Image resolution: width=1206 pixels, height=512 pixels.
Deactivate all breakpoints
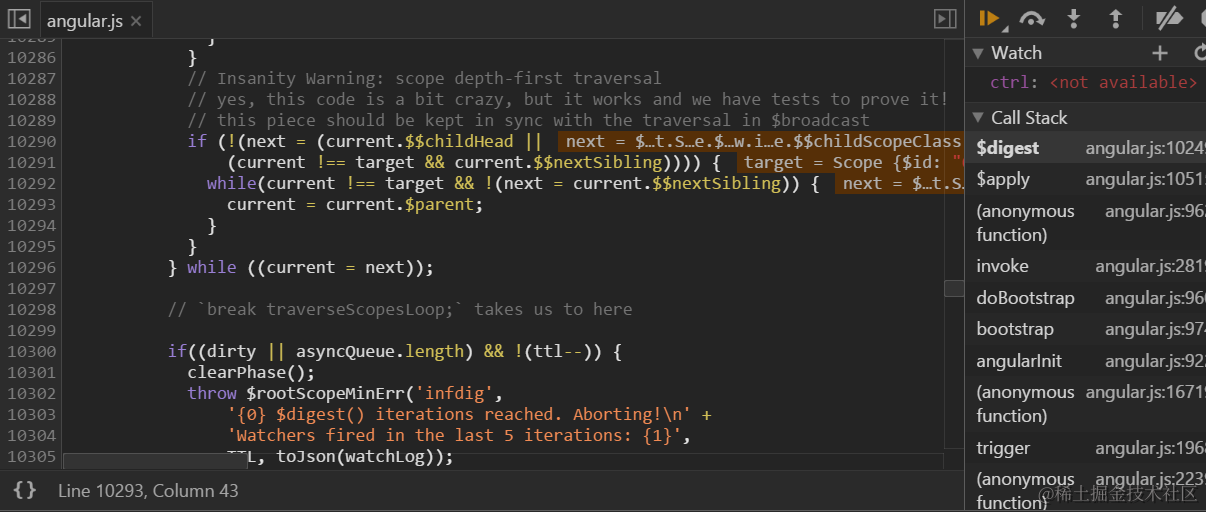click(1167, 18)
